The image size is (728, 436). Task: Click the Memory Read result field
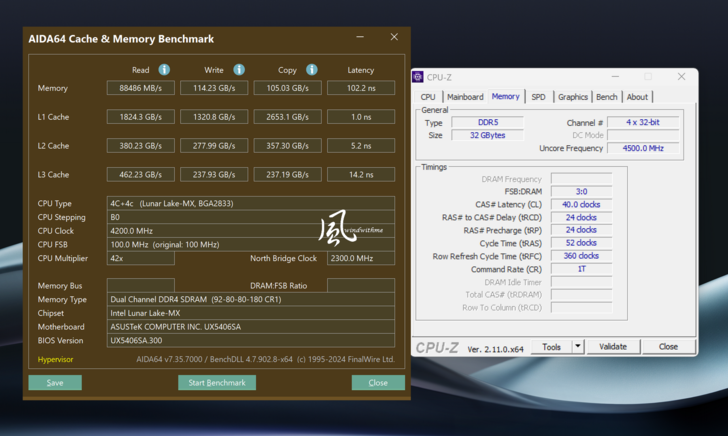(140, 88)
